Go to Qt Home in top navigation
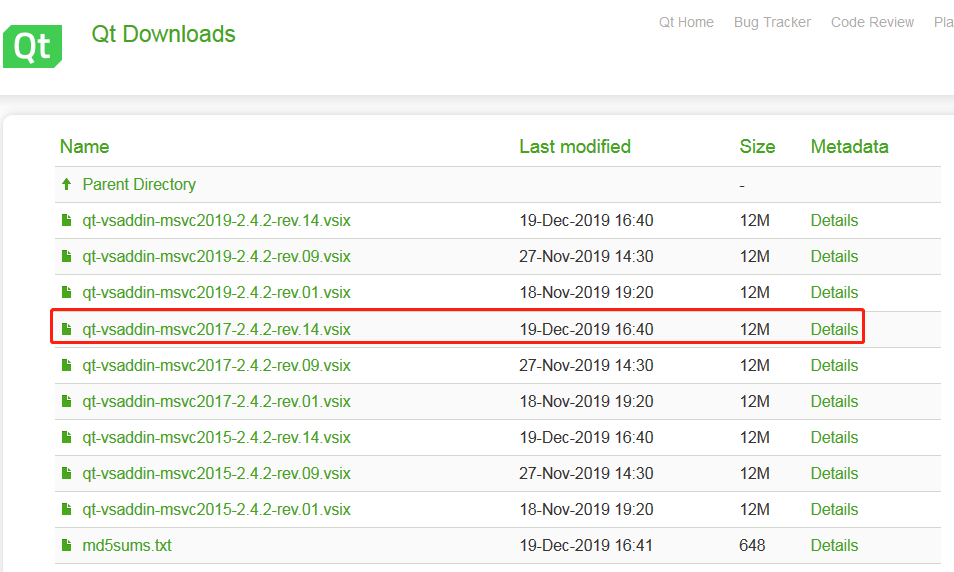 [686, 23]
